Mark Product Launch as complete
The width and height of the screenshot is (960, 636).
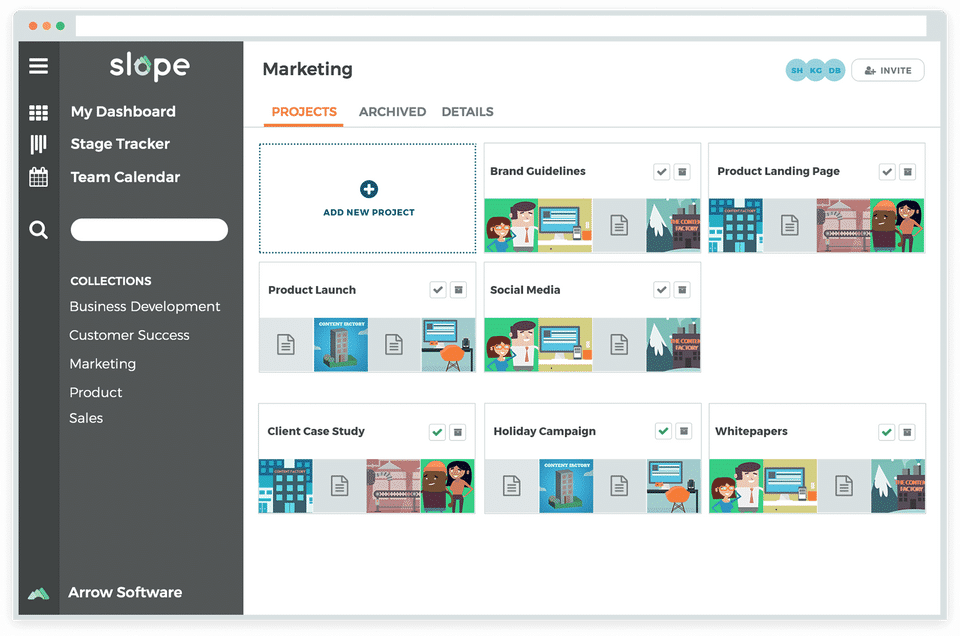pyautogui.click(x=438, y=290)
